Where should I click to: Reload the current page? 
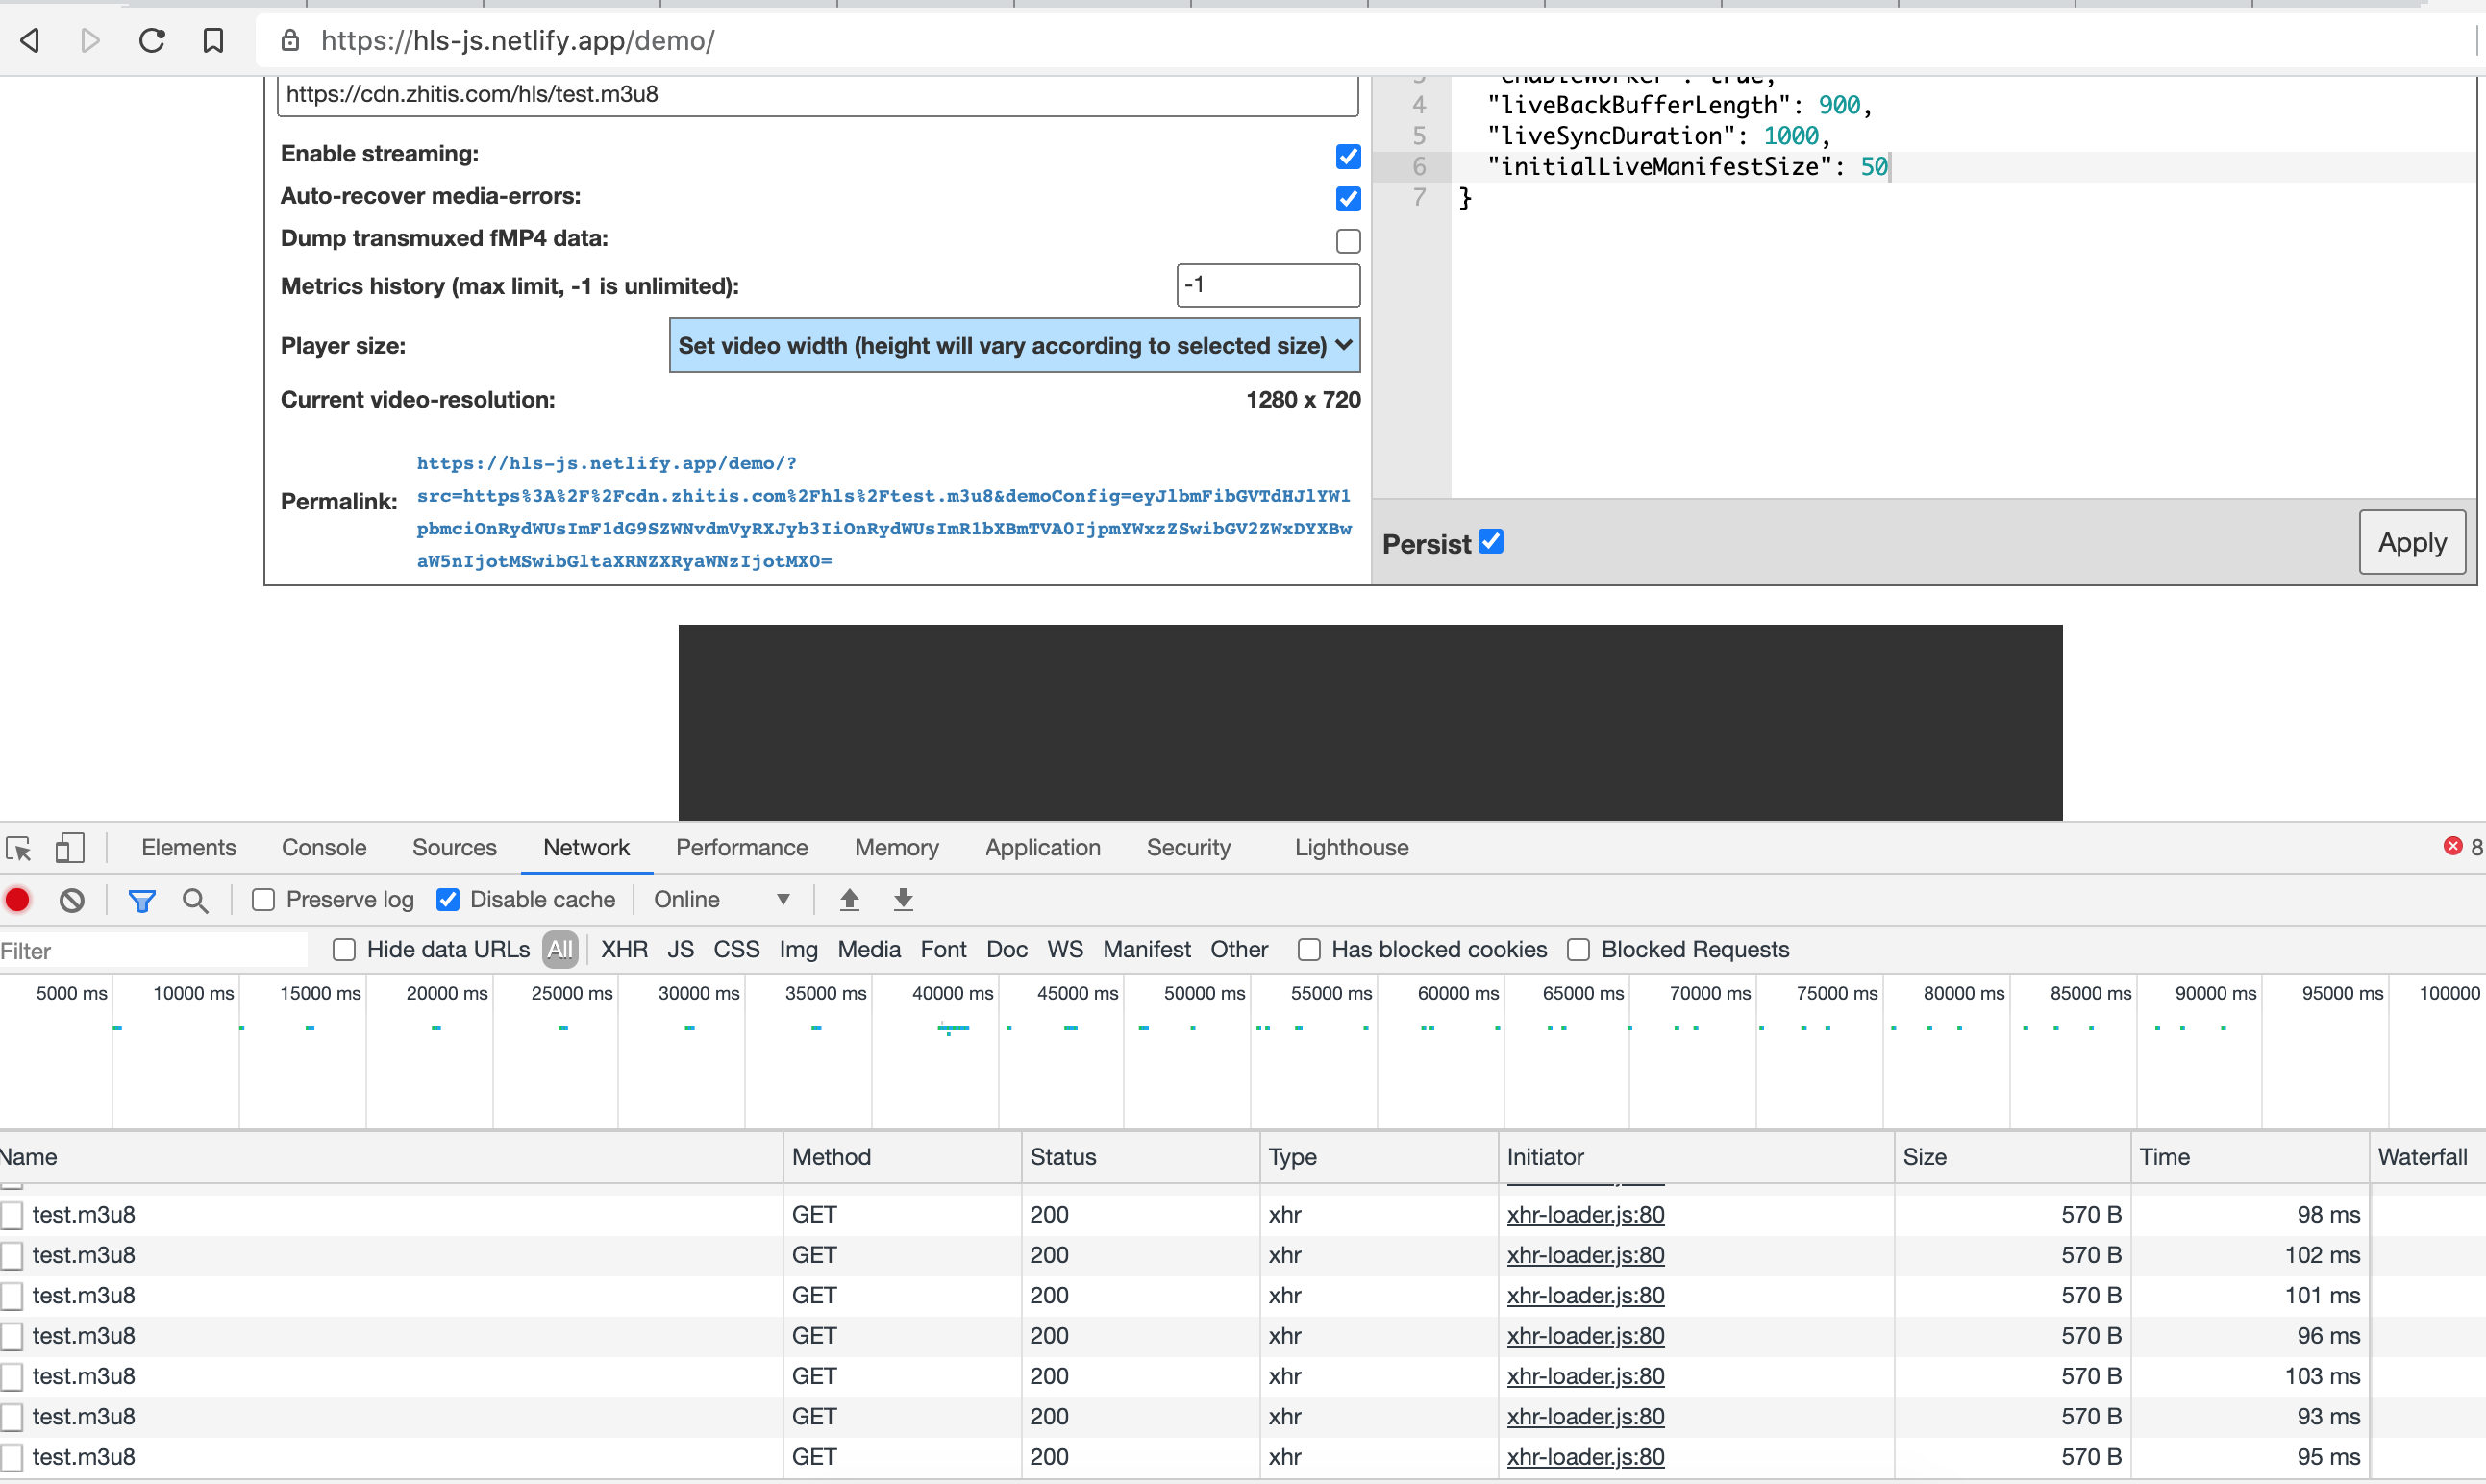pos(151,40)
